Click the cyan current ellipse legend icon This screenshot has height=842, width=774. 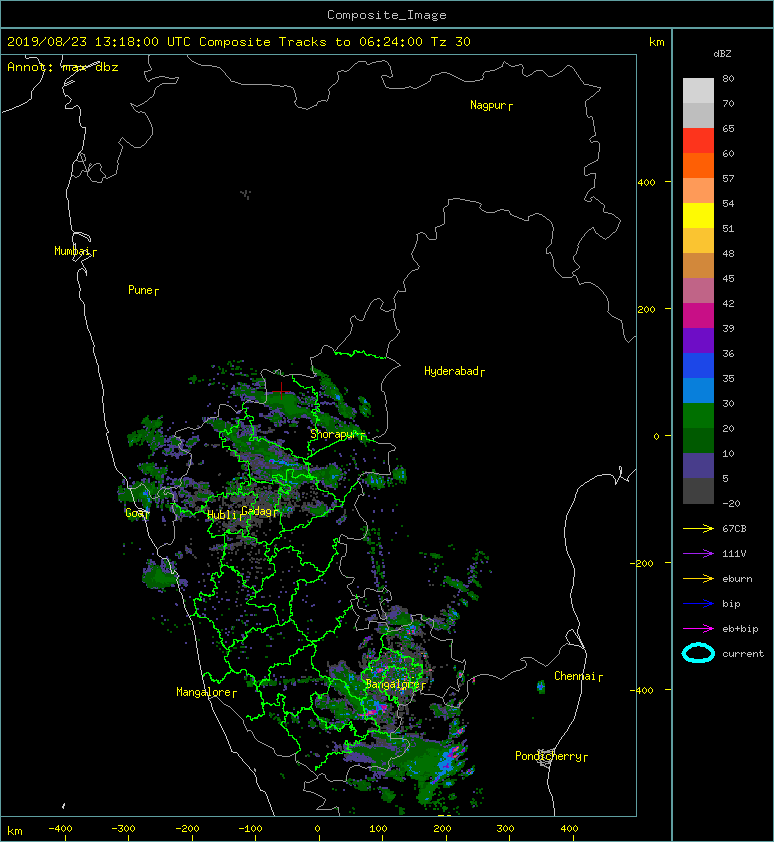(698, 653)
